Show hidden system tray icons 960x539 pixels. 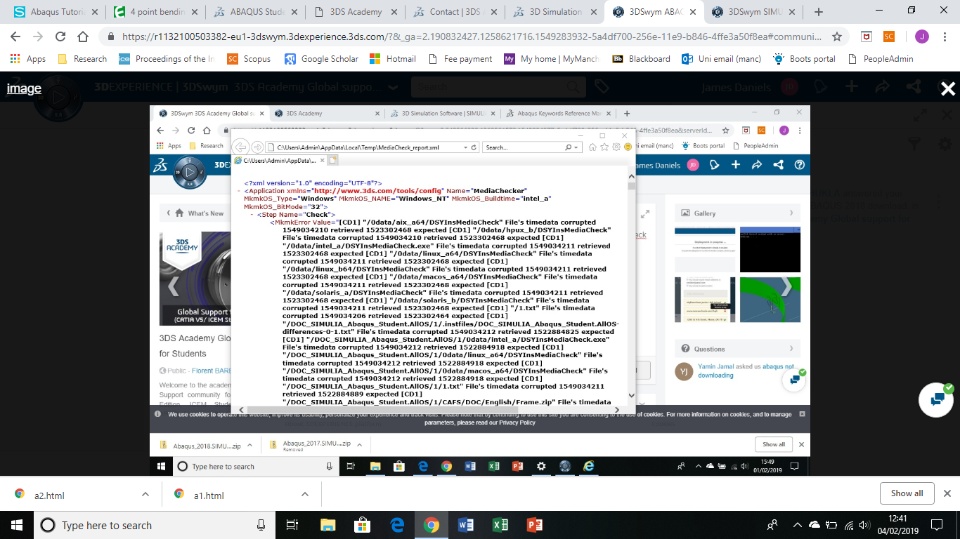[x=797, y=525]
